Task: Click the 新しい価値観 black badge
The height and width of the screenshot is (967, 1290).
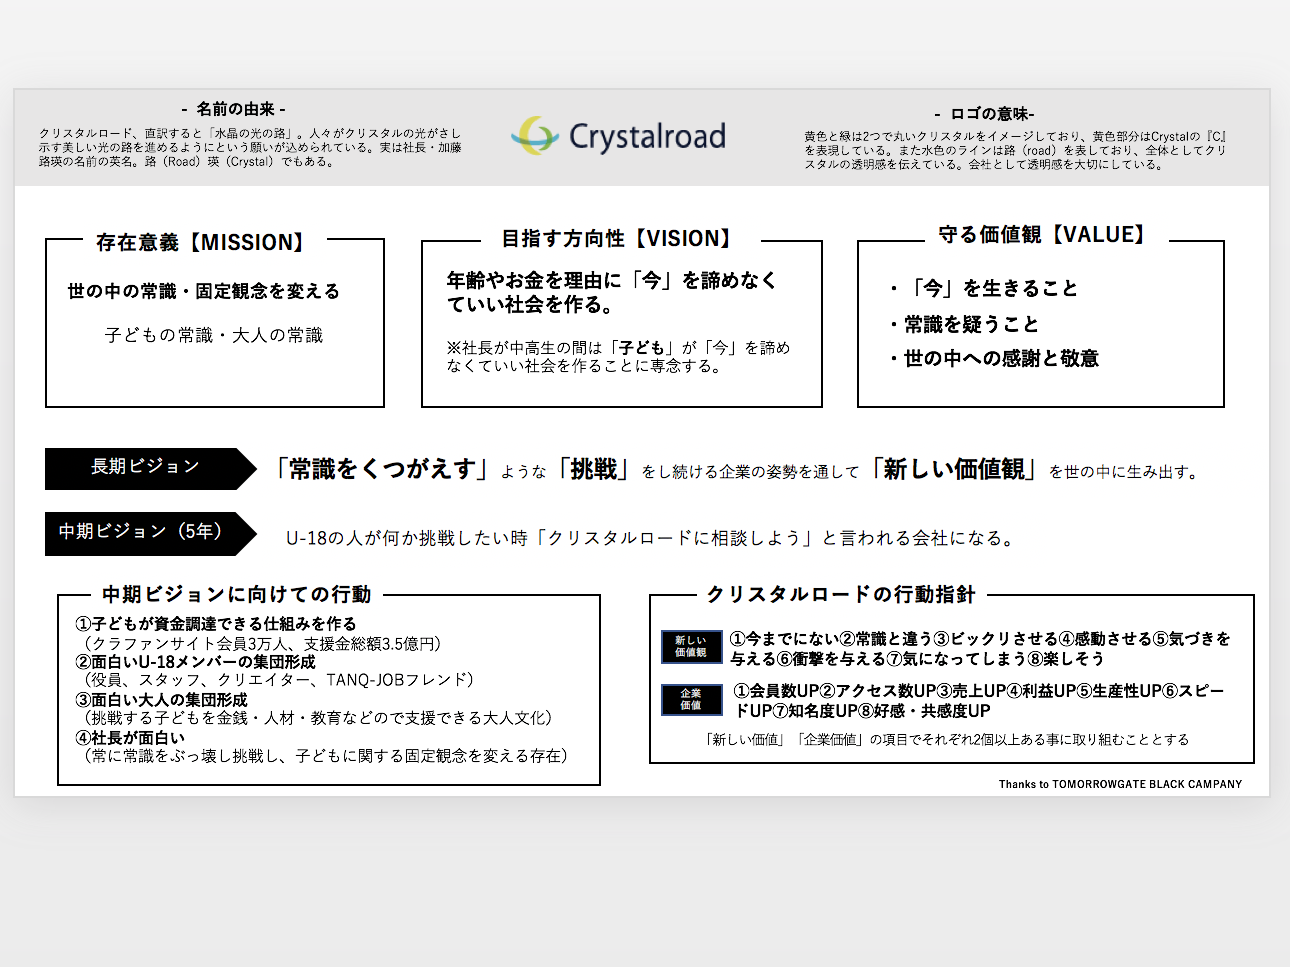Action: [x=692, y=646]
